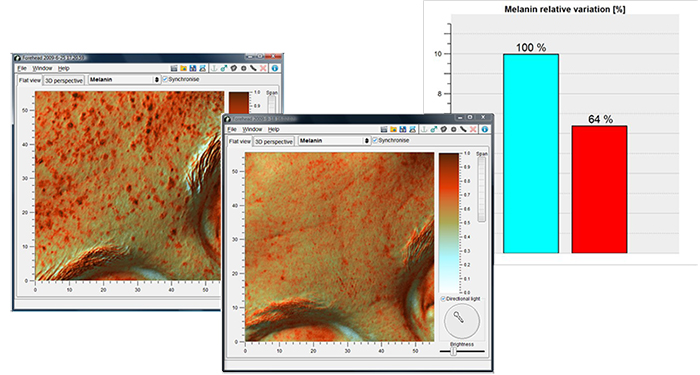Select the teal arrow tool in front window

(433, 129)
